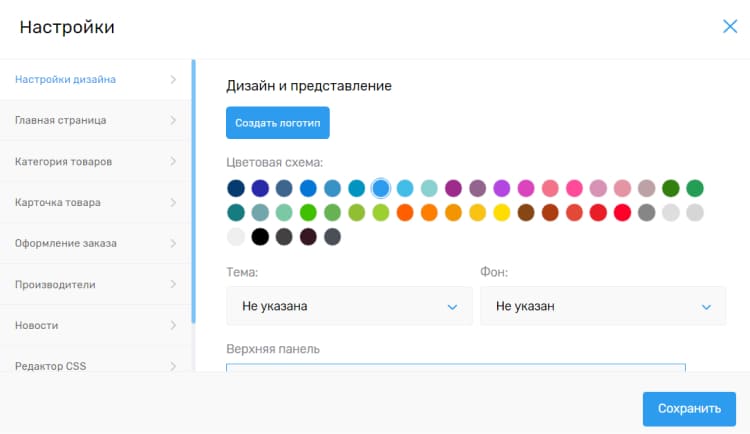Select Карточка товара in the sidebar
Viewport: 750px width, 434px height.
(96, 202)
